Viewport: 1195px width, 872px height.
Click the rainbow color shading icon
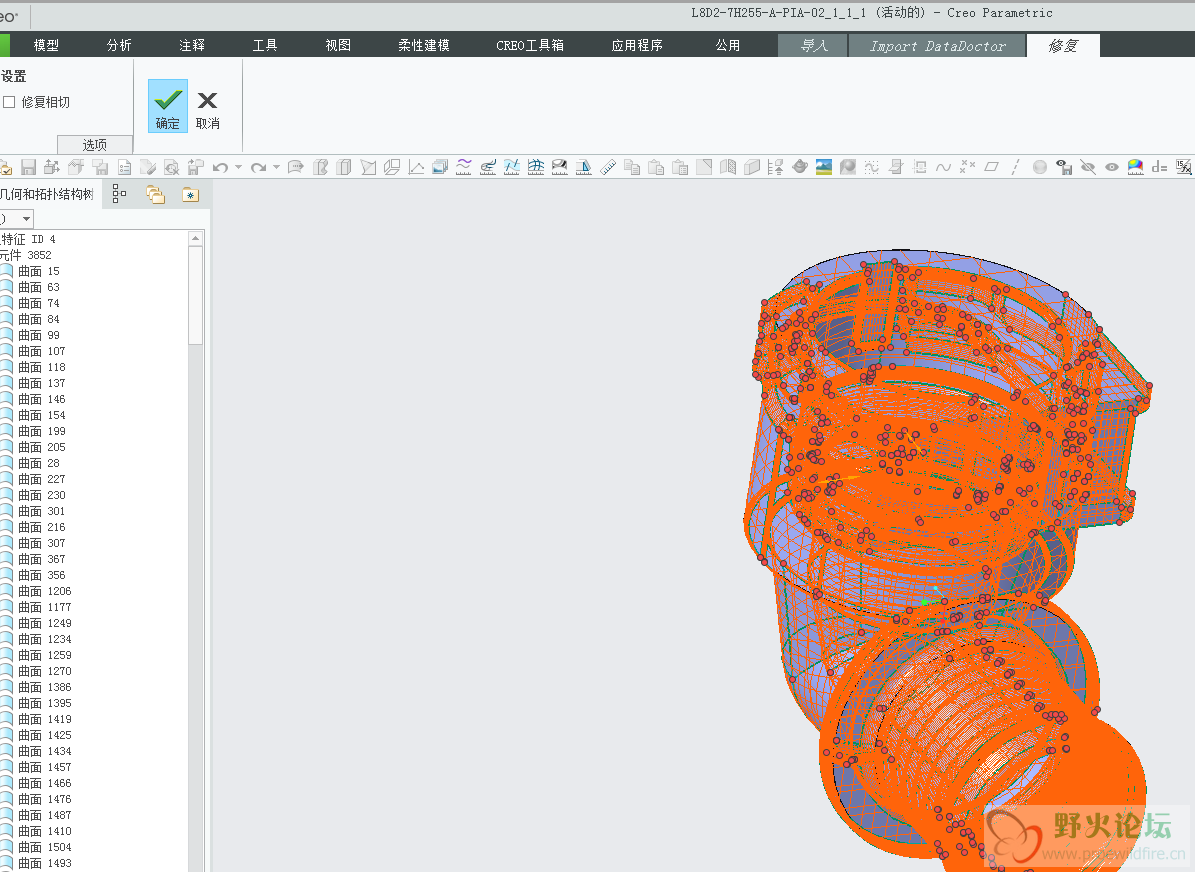click(x=1136, y=167)
